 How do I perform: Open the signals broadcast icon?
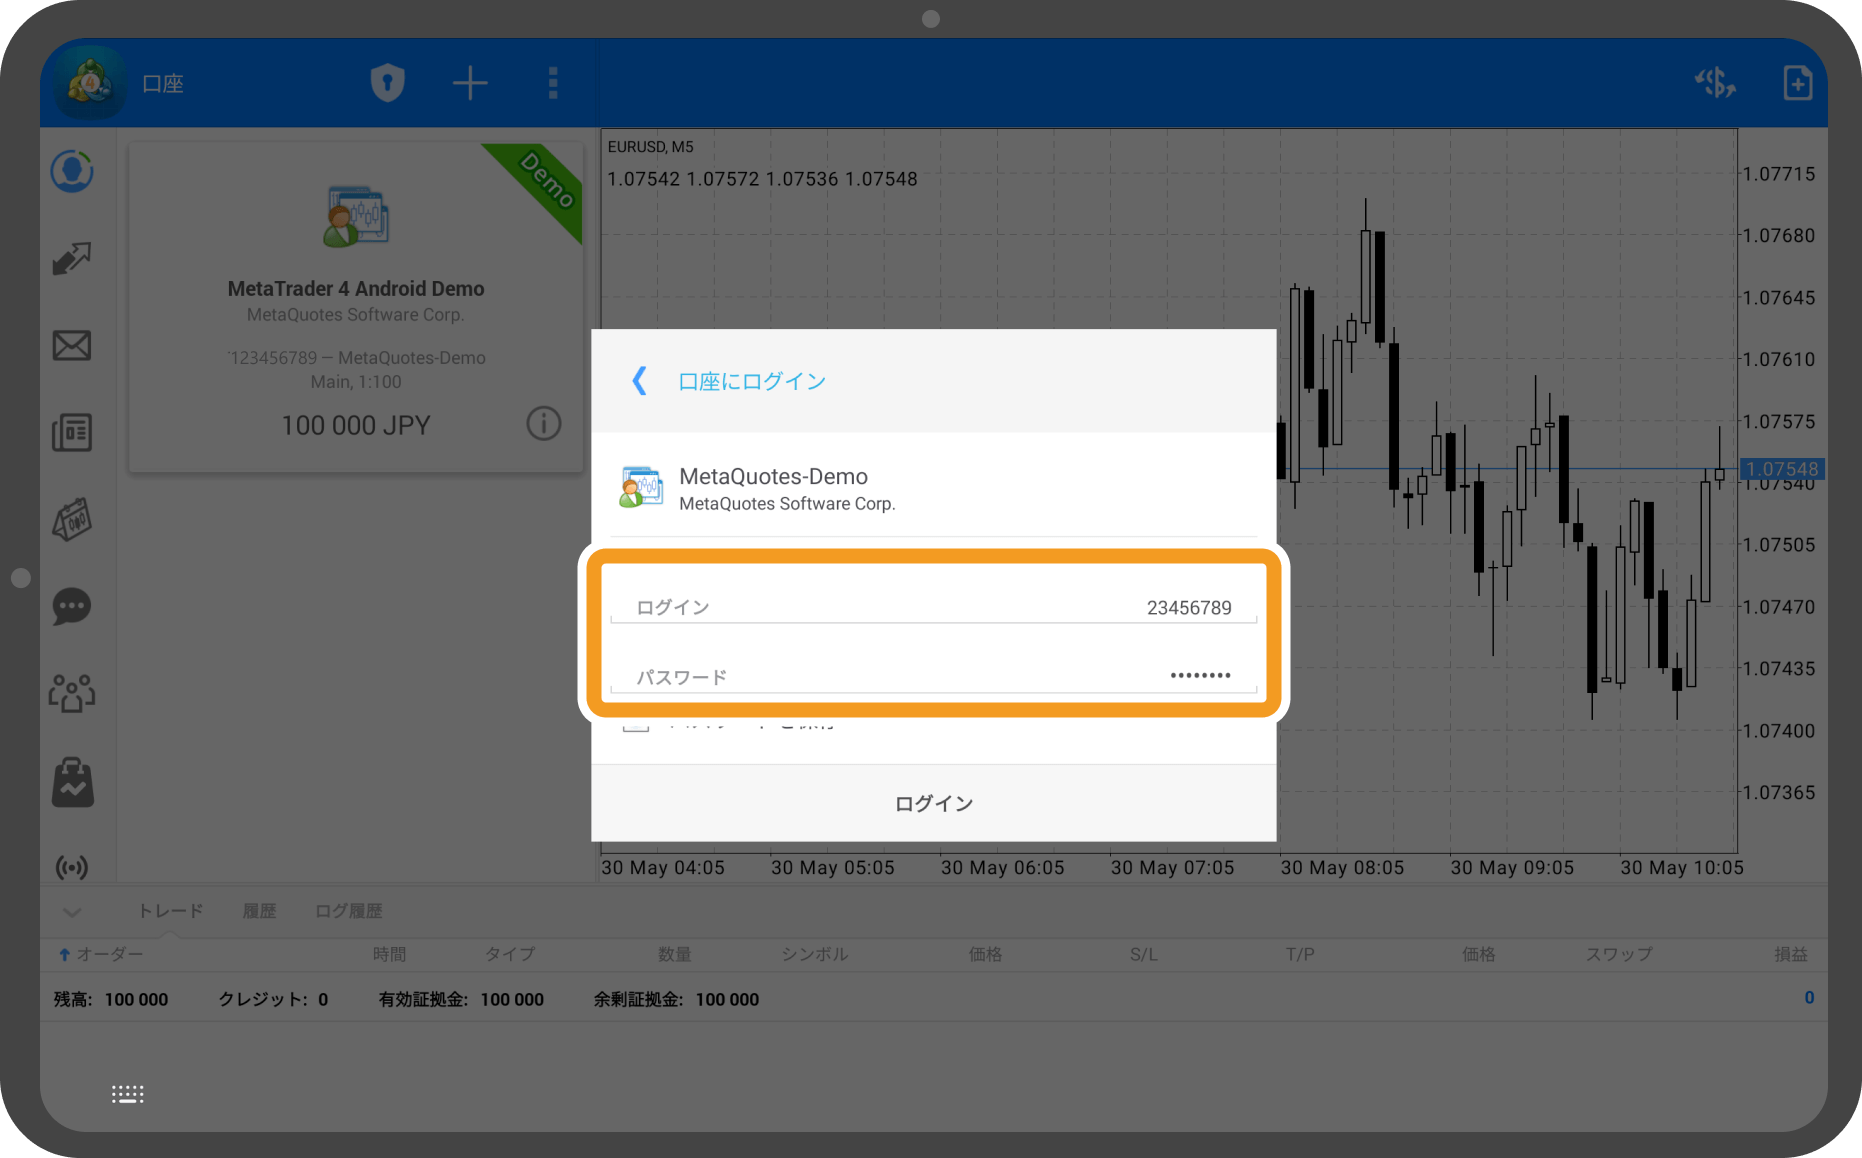pos(72,867)
